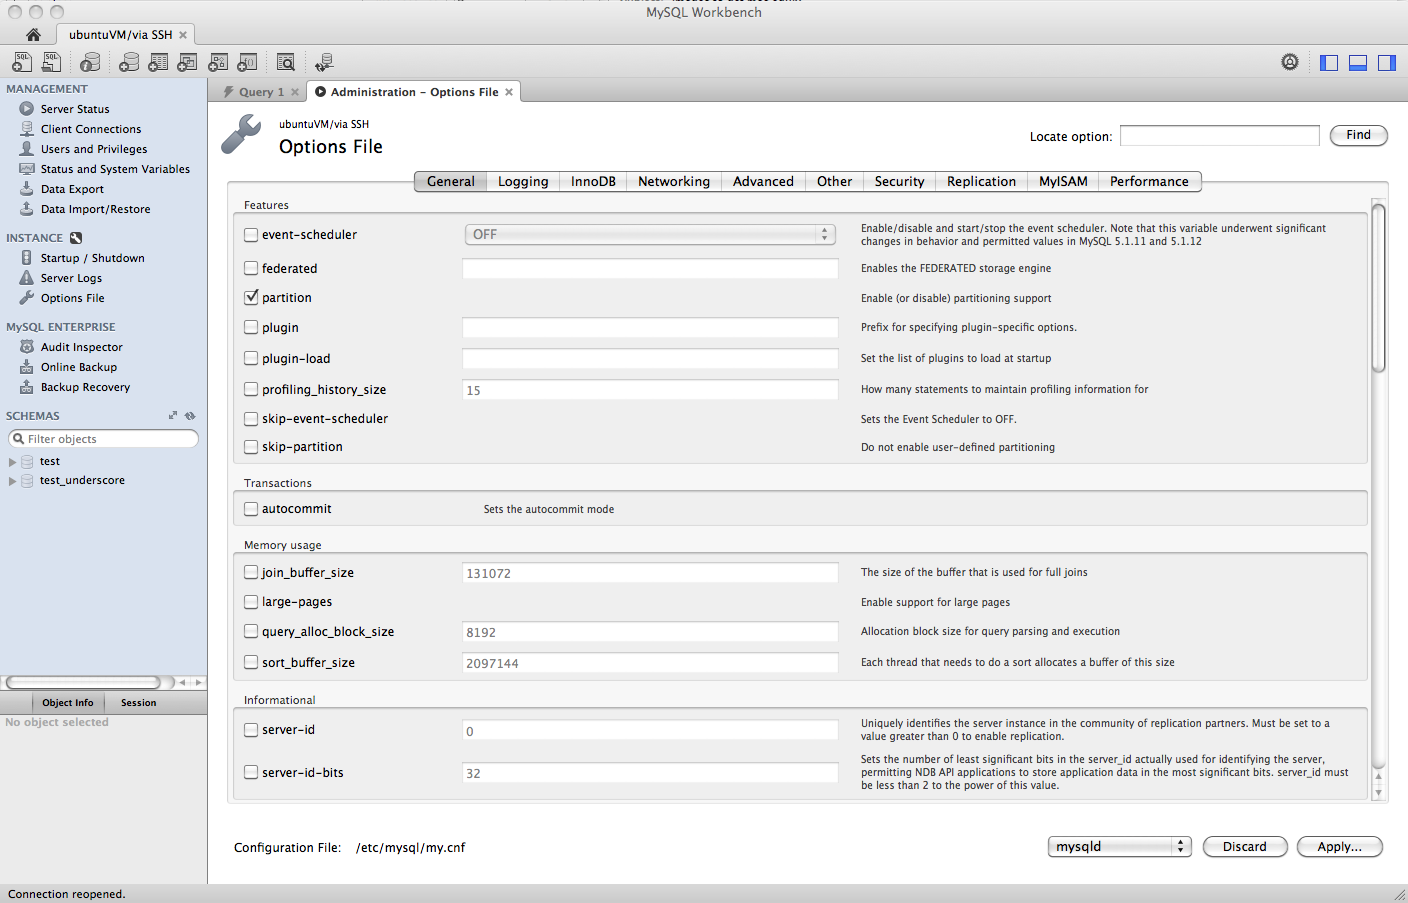Switch to the InnoDB tab
Image resolution: width=1408 pixels, height=903 pixels.
point(593,181)
